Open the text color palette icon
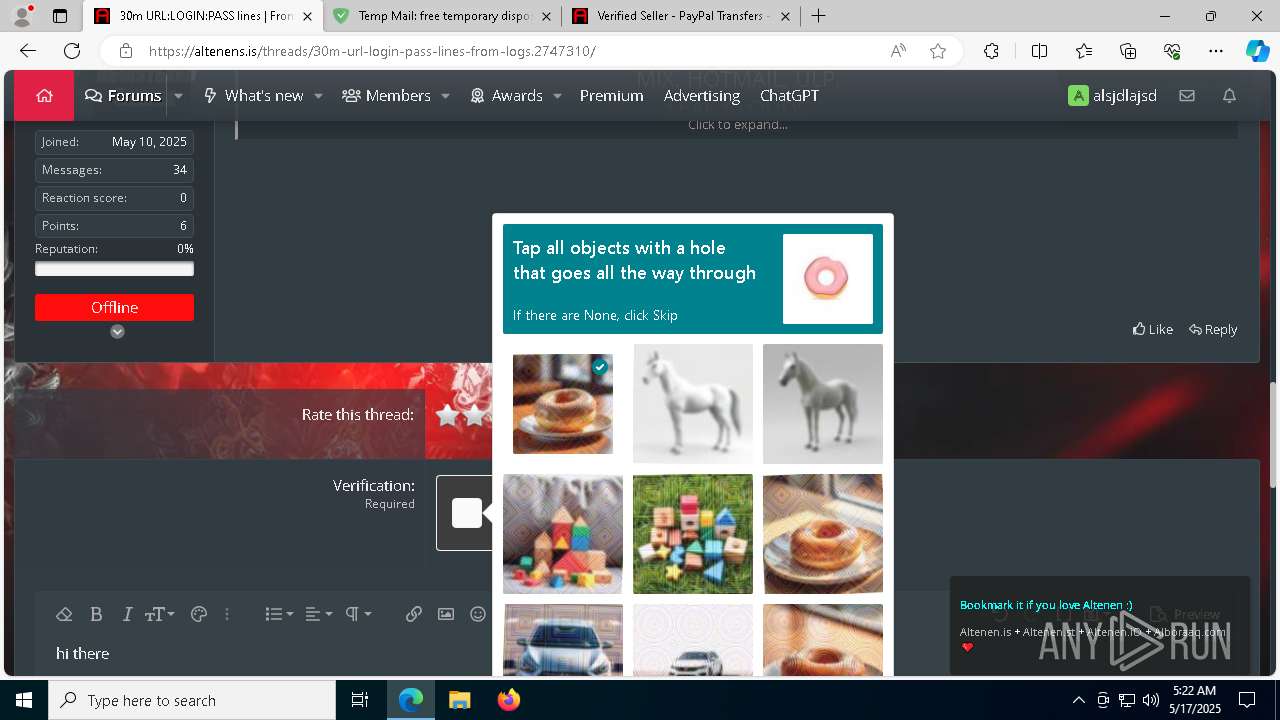Screen dimensions: 1280x720 click(x=199, y=614)
